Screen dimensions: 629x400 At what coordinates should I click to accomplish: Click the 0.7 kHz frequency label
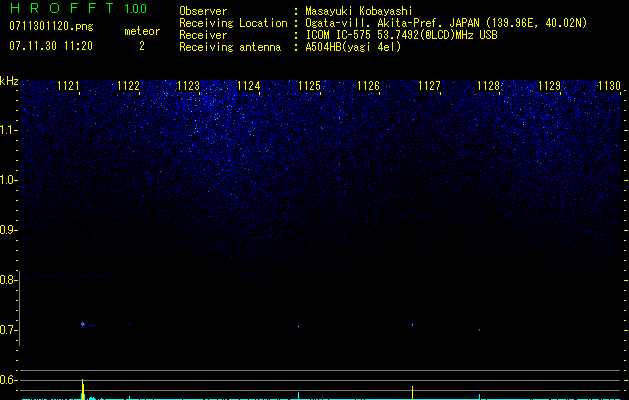click(x=8, y=330)
